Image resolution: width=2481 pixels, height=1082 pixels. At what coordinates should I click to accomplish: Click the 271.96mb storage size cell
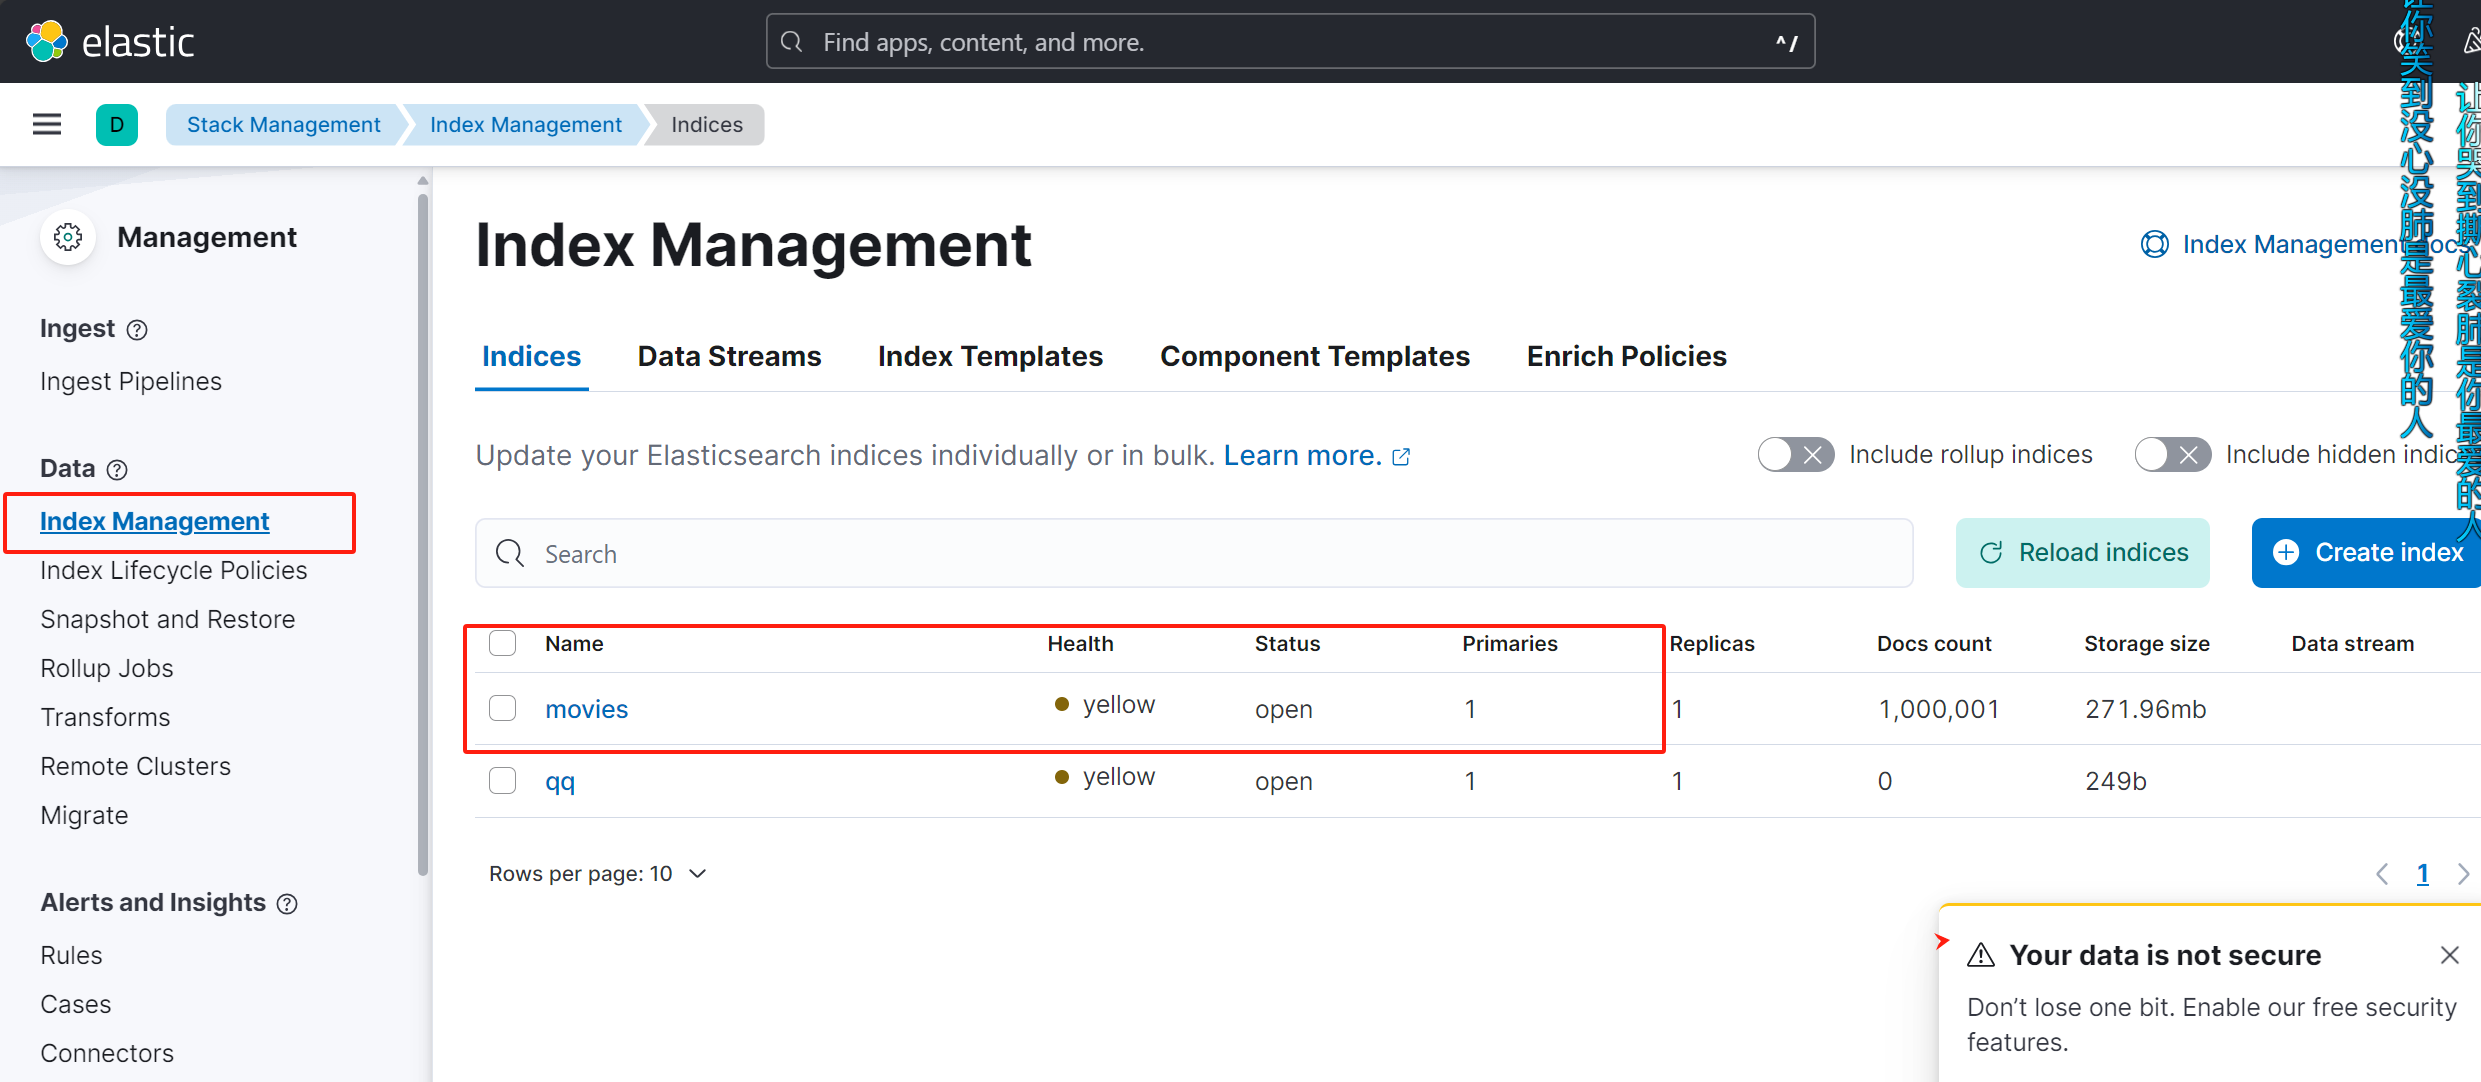point(2146,709)
